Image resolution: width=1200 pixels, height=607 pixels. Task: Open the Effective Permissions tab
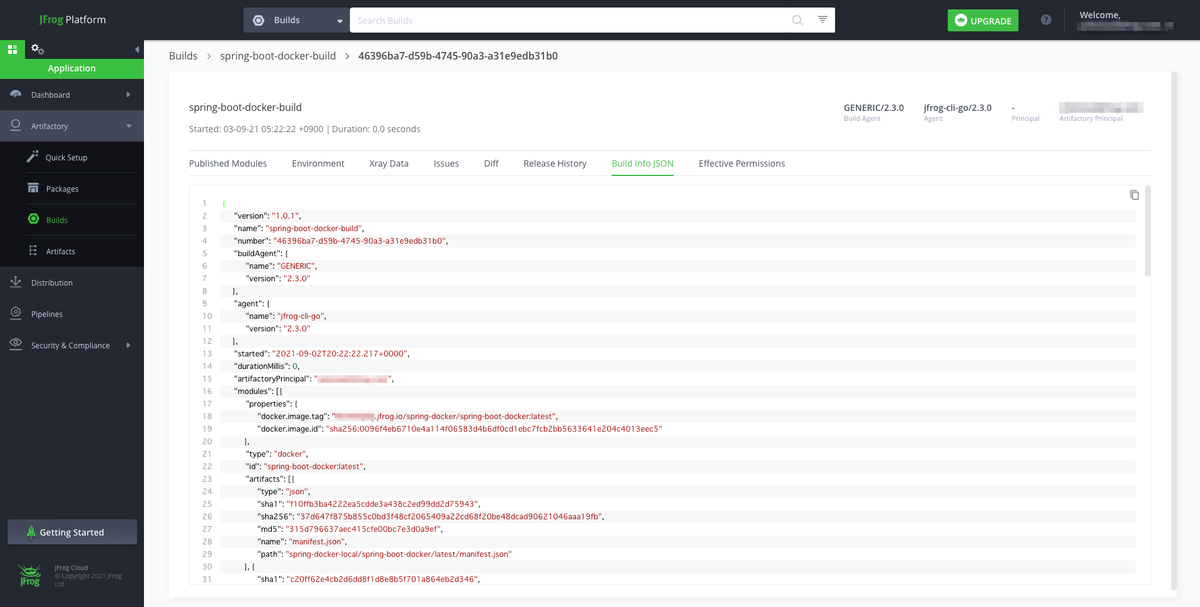point(742,163)
